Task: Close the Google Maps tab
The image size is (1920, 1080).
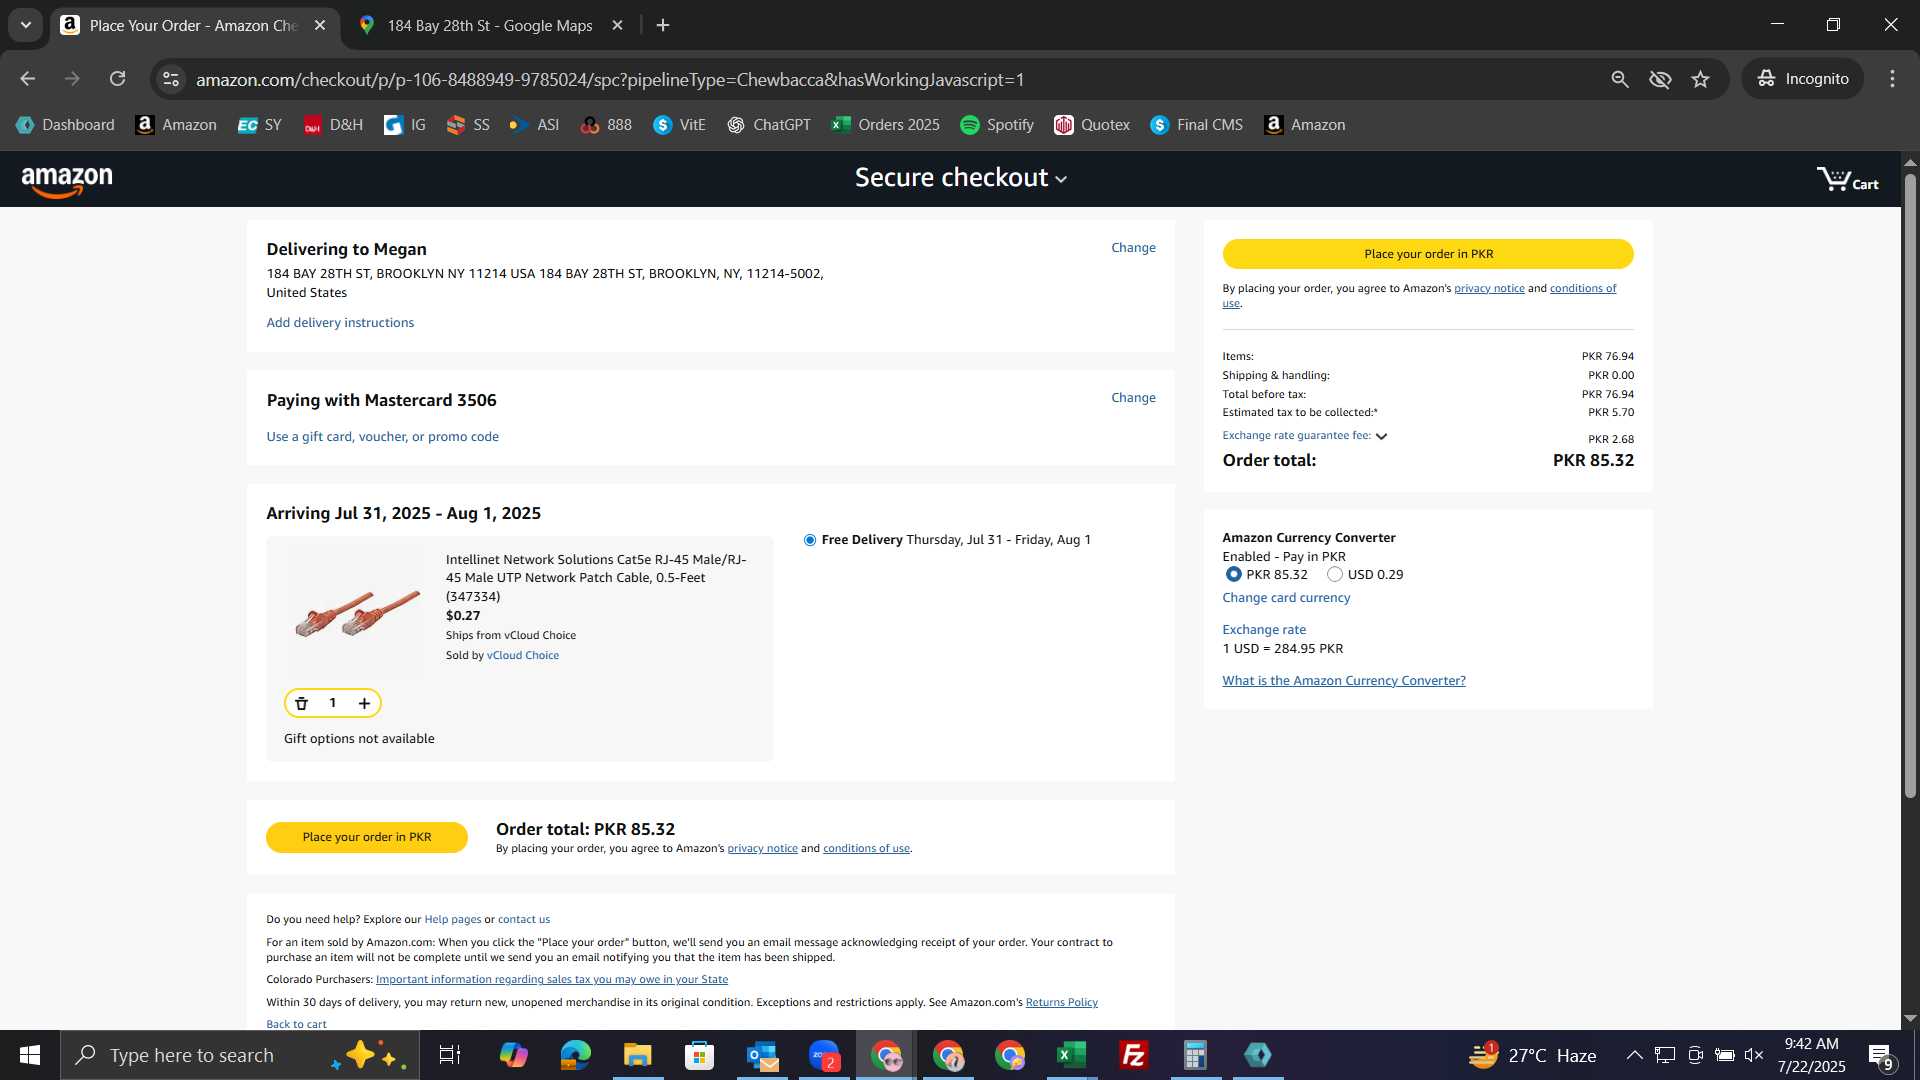Action: click(x=618, y=25)
